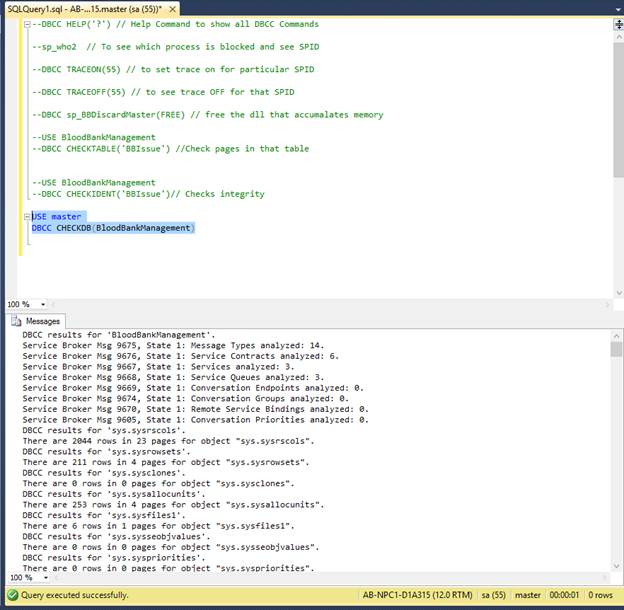Click the --DBCC TRACEON(55) comment line

(x=173, y=70)
